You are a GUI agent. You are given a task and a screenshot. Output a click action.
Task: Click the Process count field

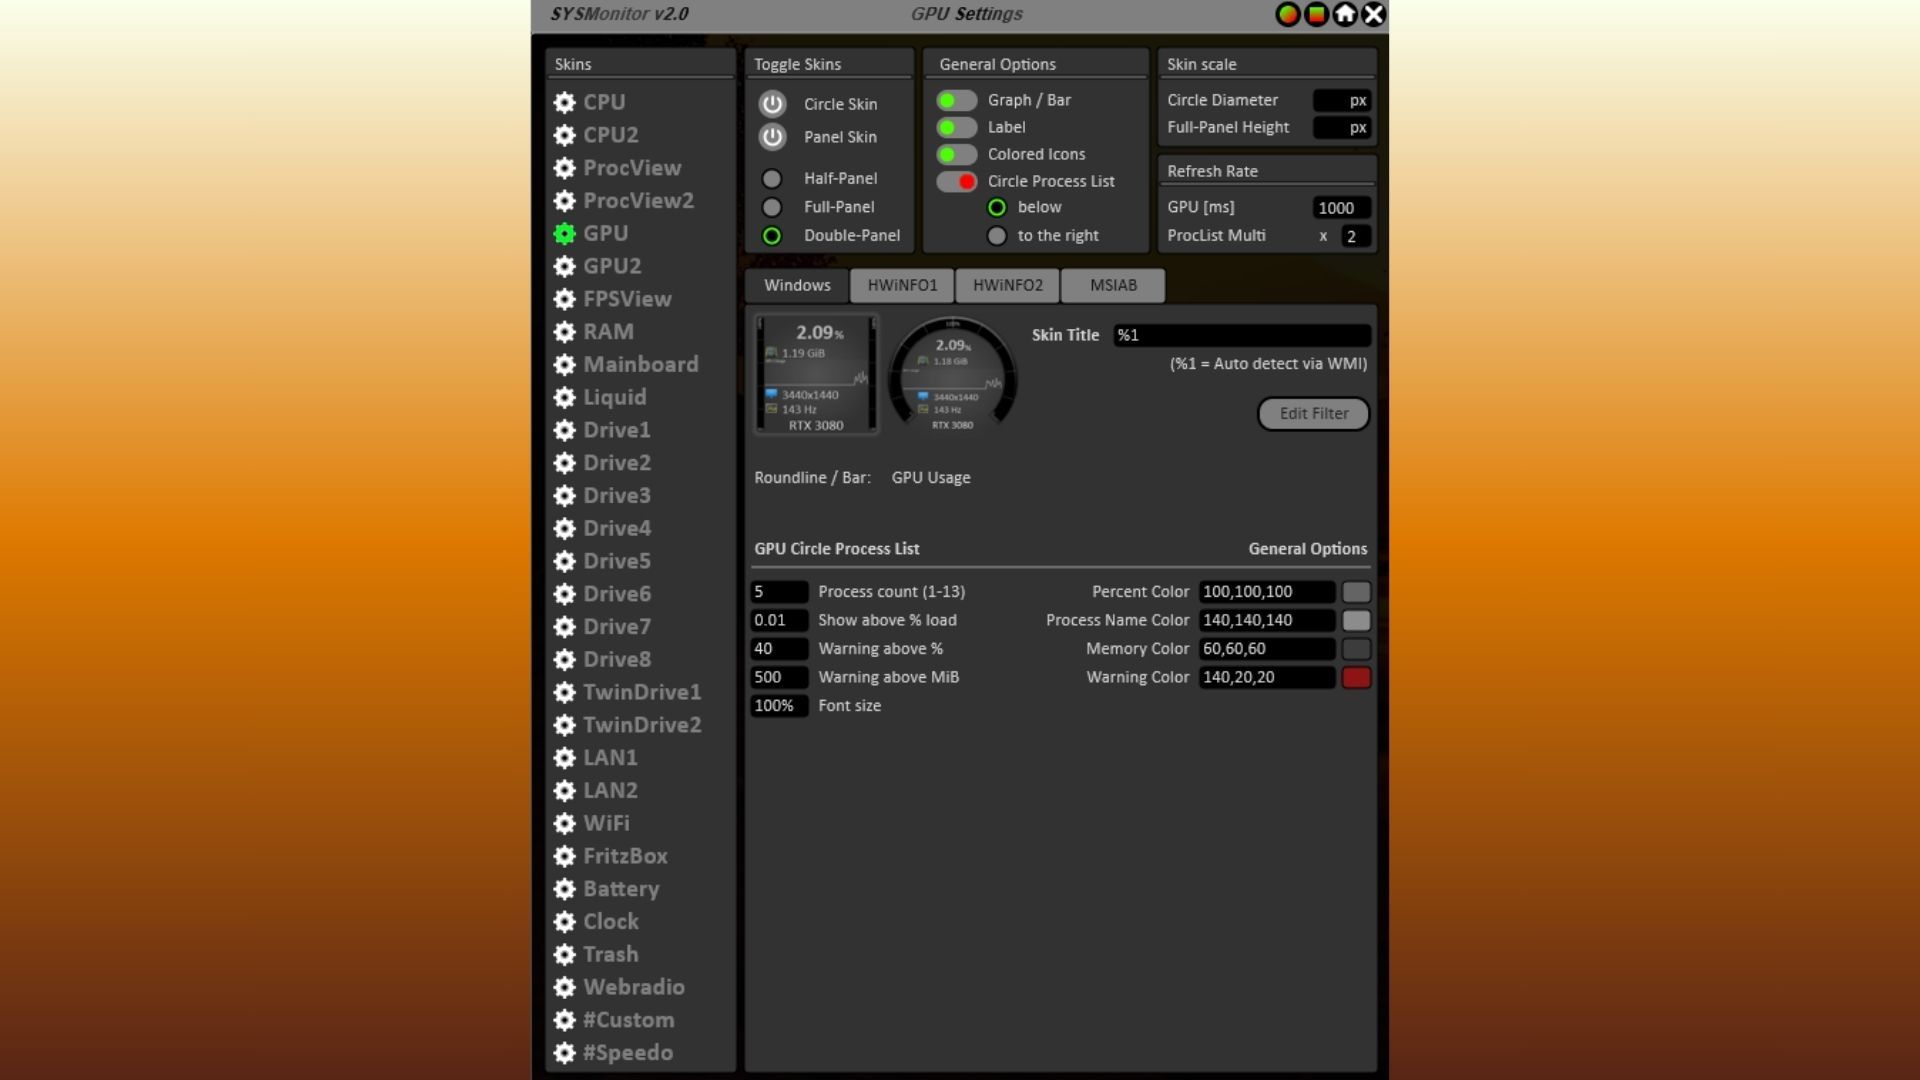click(779, 592)
